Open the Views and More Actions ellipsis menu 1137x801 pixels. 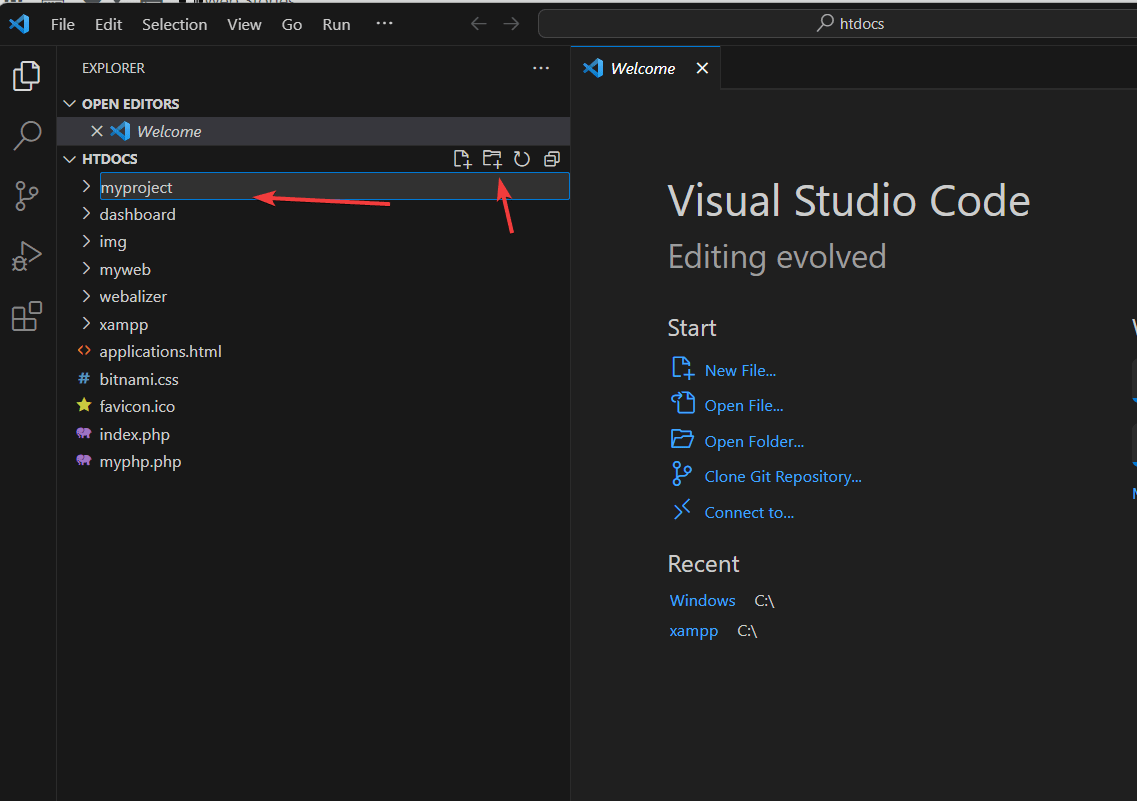click(x=541, y=68)
